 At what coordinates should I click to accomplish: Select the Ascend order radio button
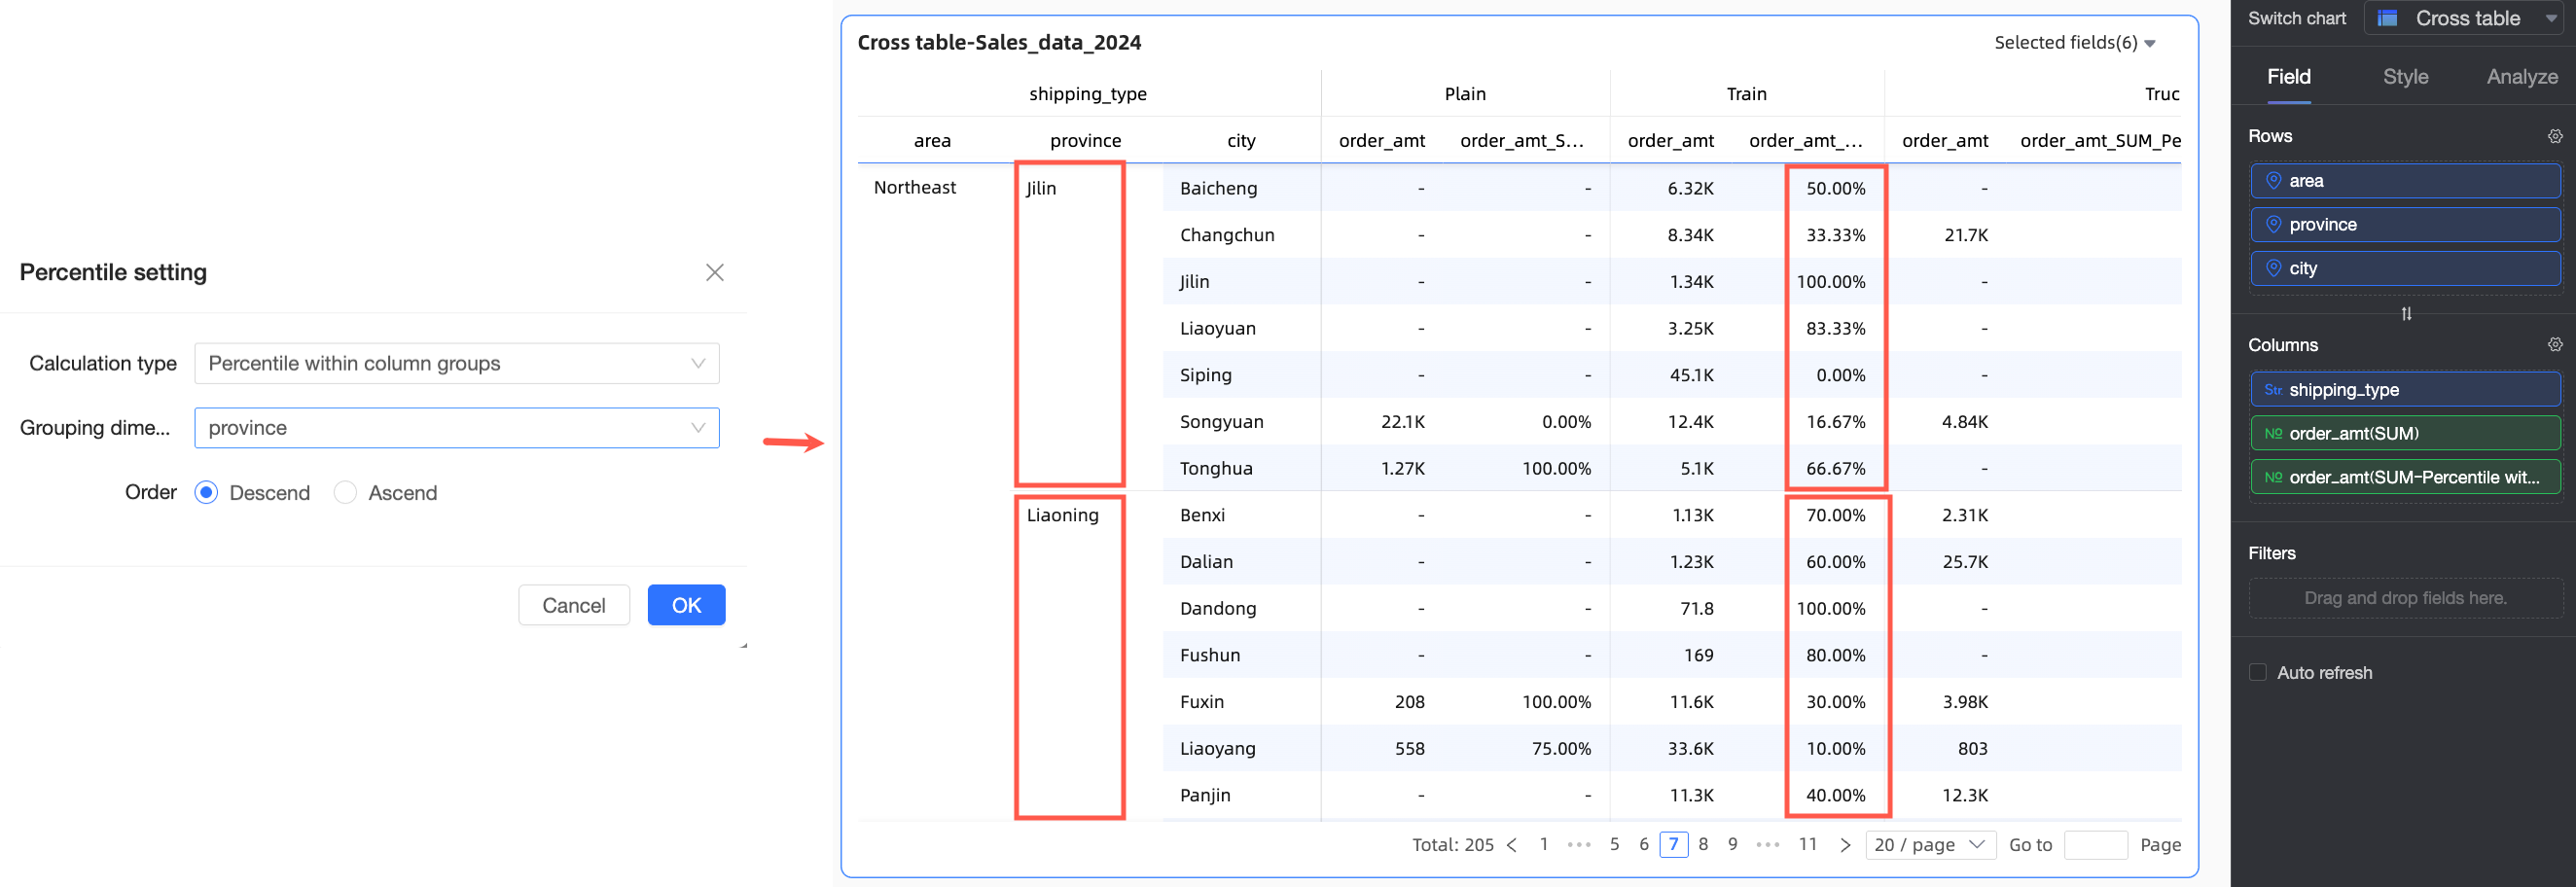point(345,492)
